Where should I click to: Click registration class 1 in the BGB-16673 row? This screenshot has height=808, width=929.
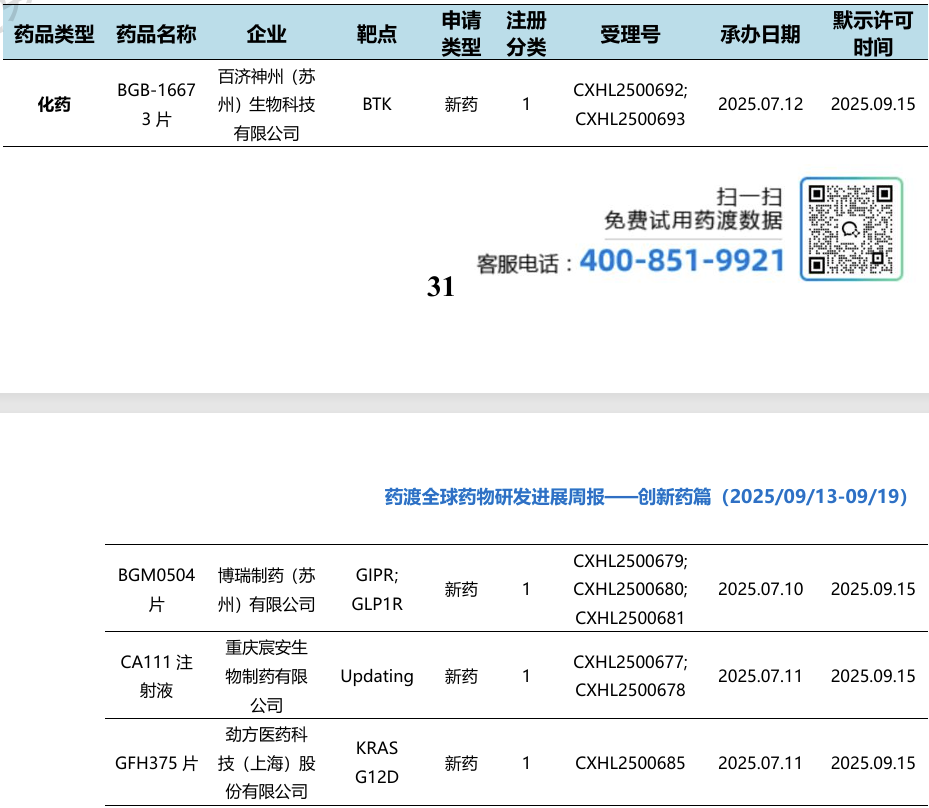pyautogui.click(x=526, y=104)
